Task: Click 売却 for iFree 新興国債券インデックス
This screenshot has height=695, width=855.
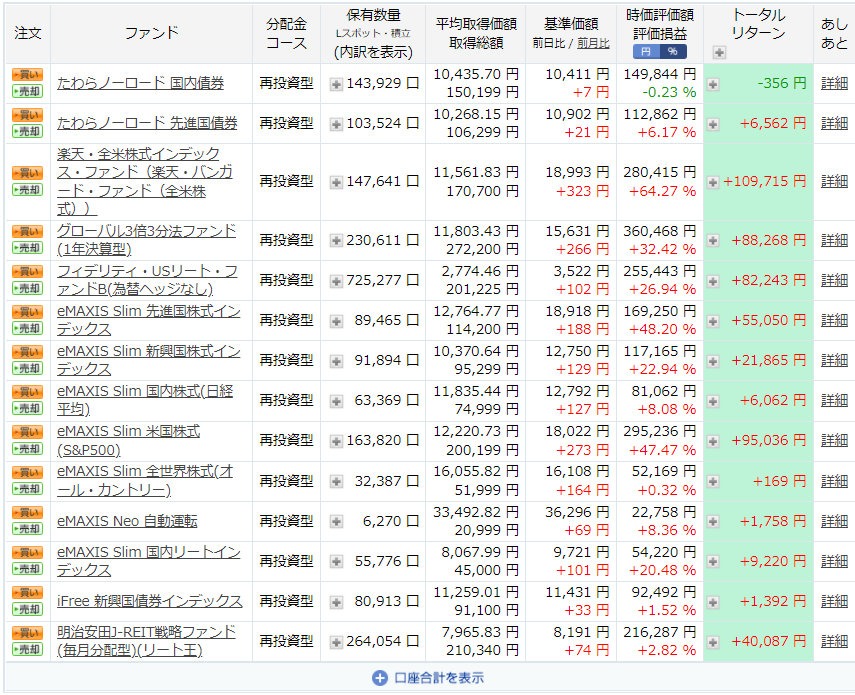Action: 27,609
